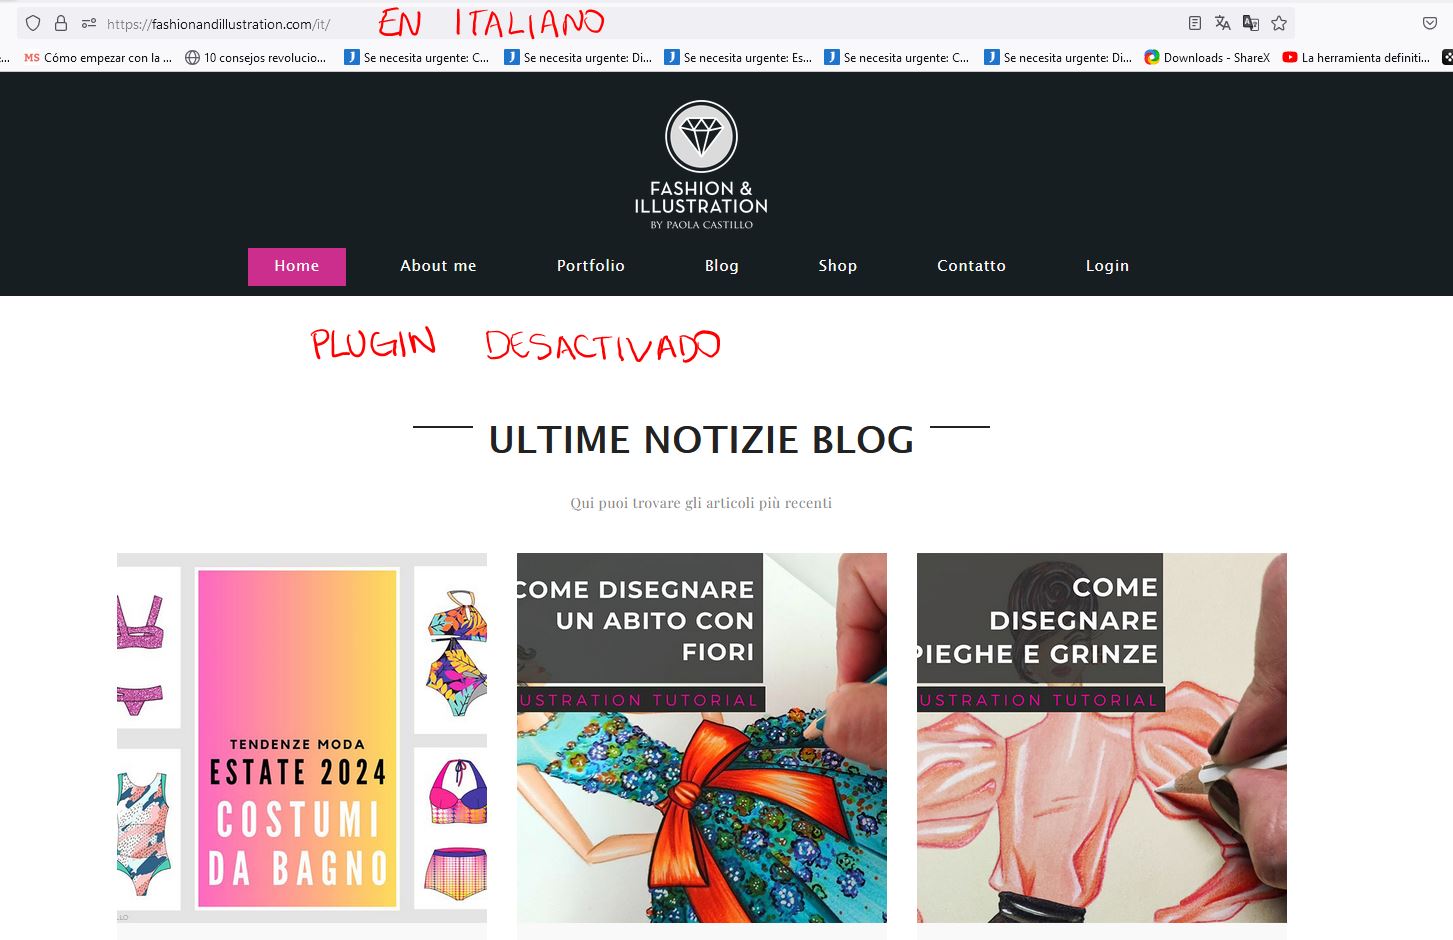Image resolution: width=1453 pixels, height=940 pixels.
Task: Open Downloads - ShareX bookmark
Action: click(1206, 58)
